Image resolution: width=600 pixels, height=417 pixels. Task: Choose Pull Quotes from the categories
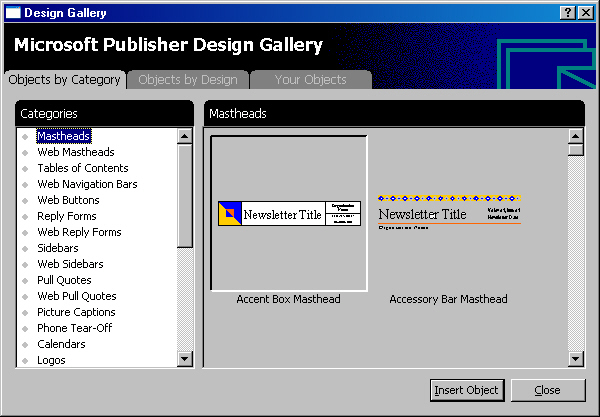click(x=64, y=280)
